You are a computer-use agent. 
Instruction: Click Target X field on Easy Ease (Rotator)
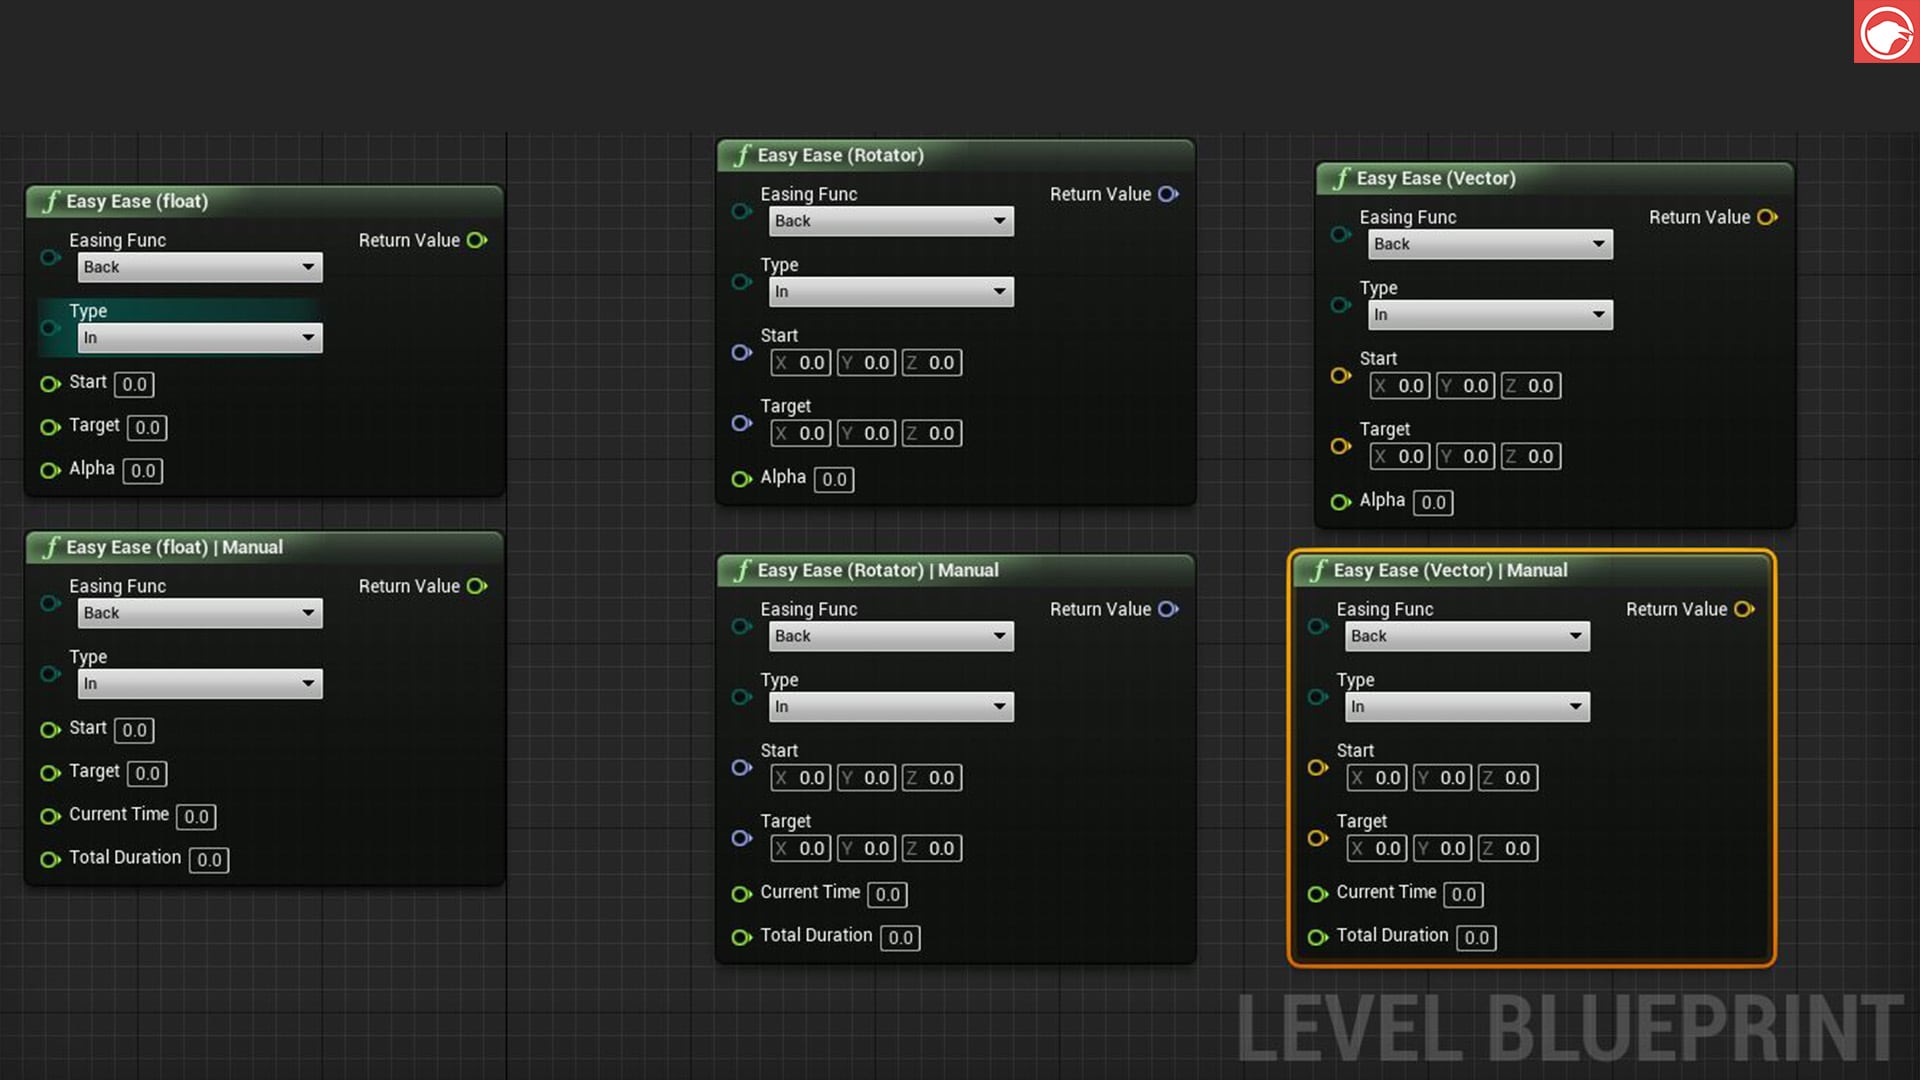coord(801,433)
